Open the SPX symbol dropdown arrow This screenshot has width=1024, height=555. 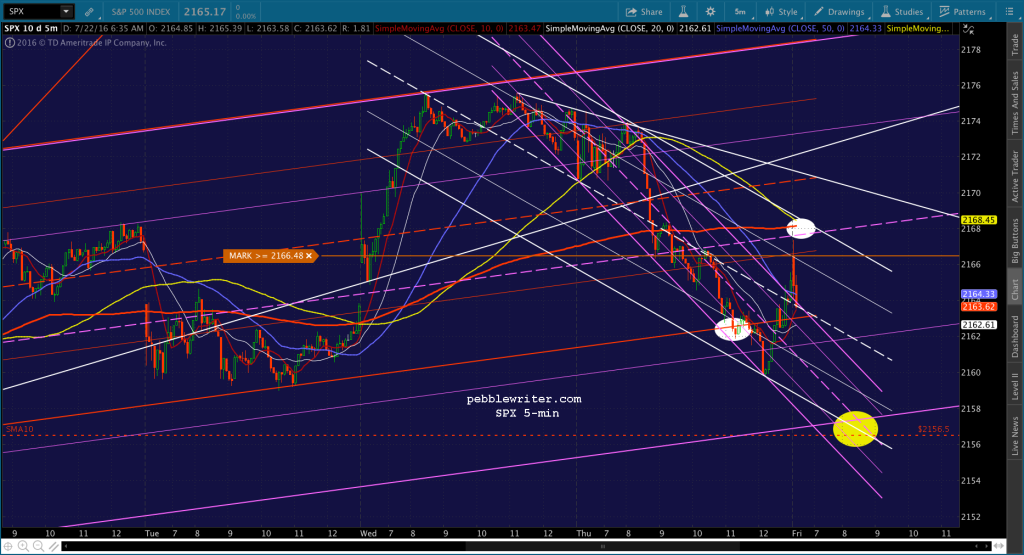(x=66, y=11)
